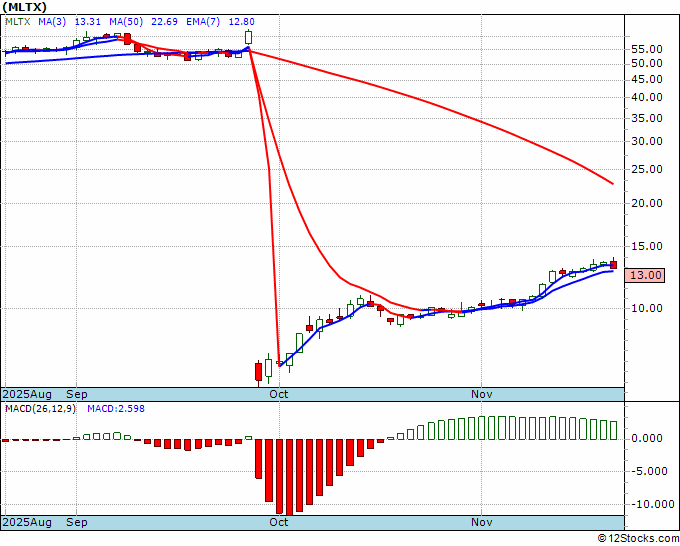Click the 55.00 price axis label
Image resolution: width=680 pixels, height=546 pixels.
tap(647, 49)
